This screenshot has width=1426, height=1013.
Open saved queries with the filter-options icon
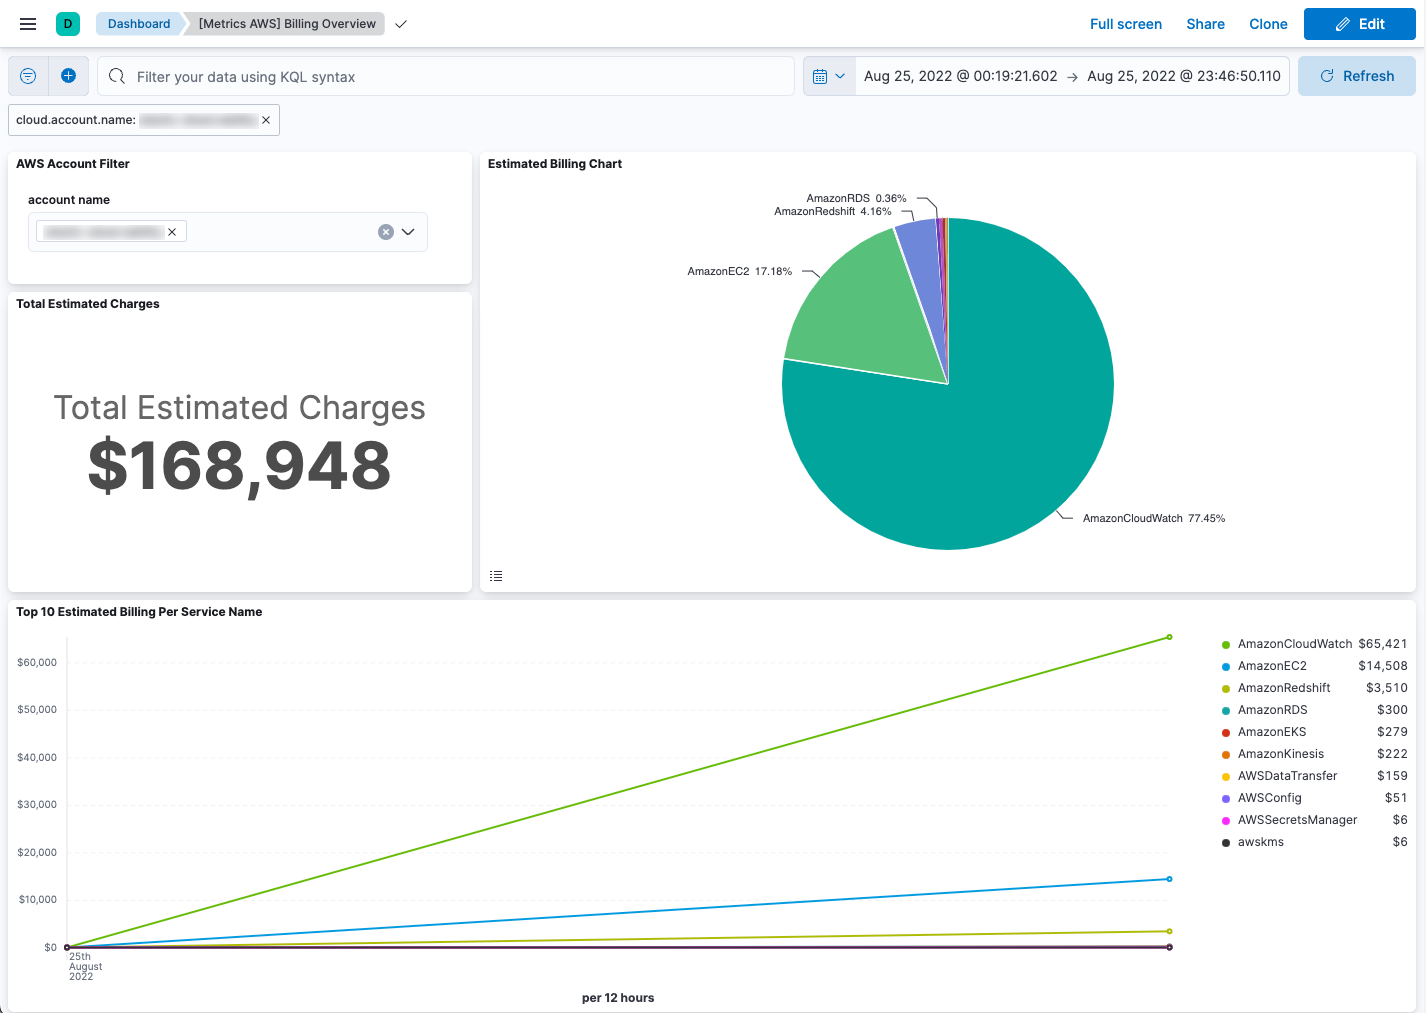point(28,76)
